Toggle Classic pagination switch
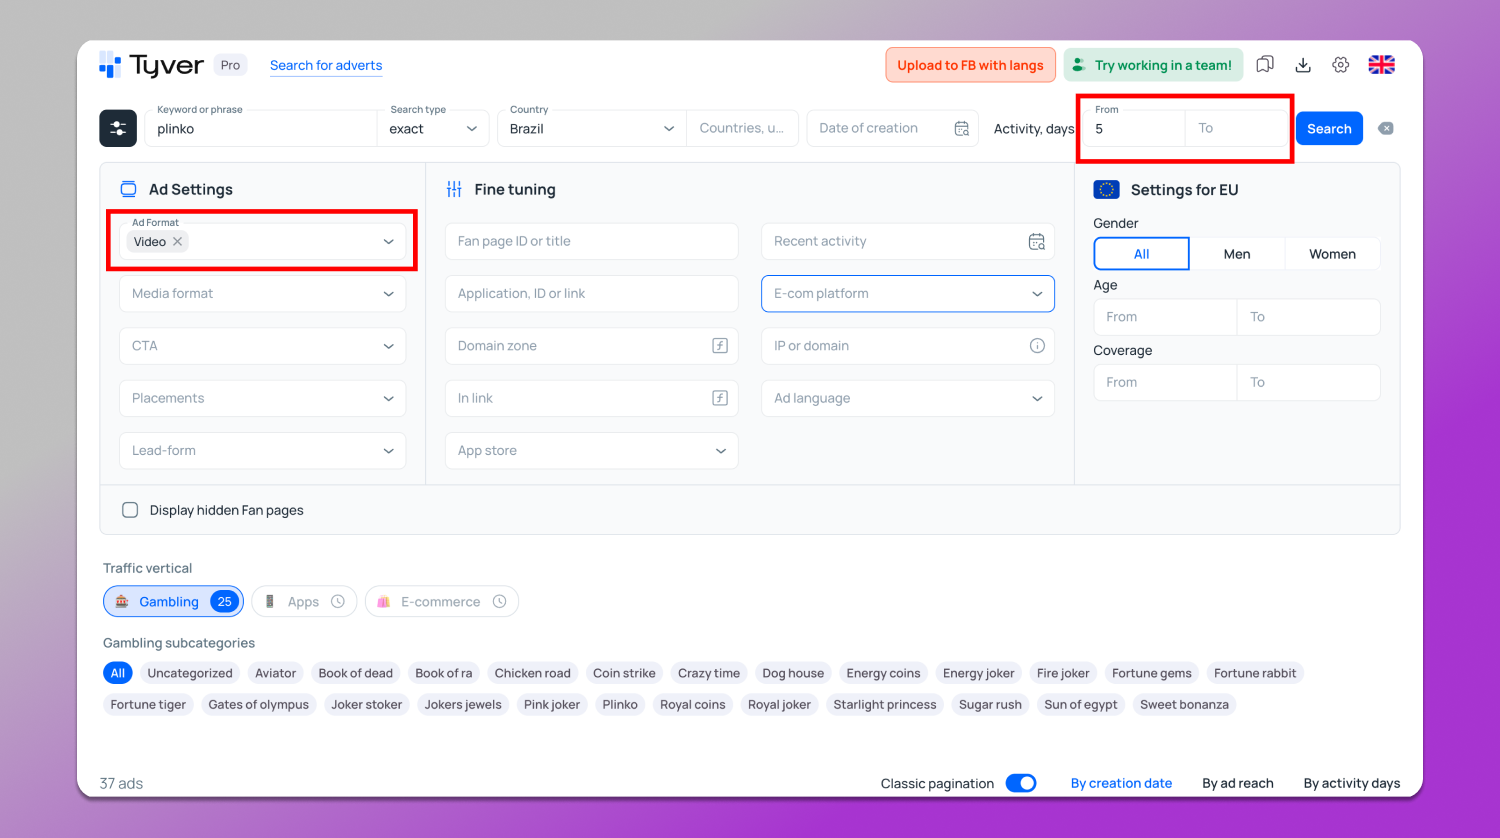This screenshot has width=1500, height=838. pos(1021,783)
